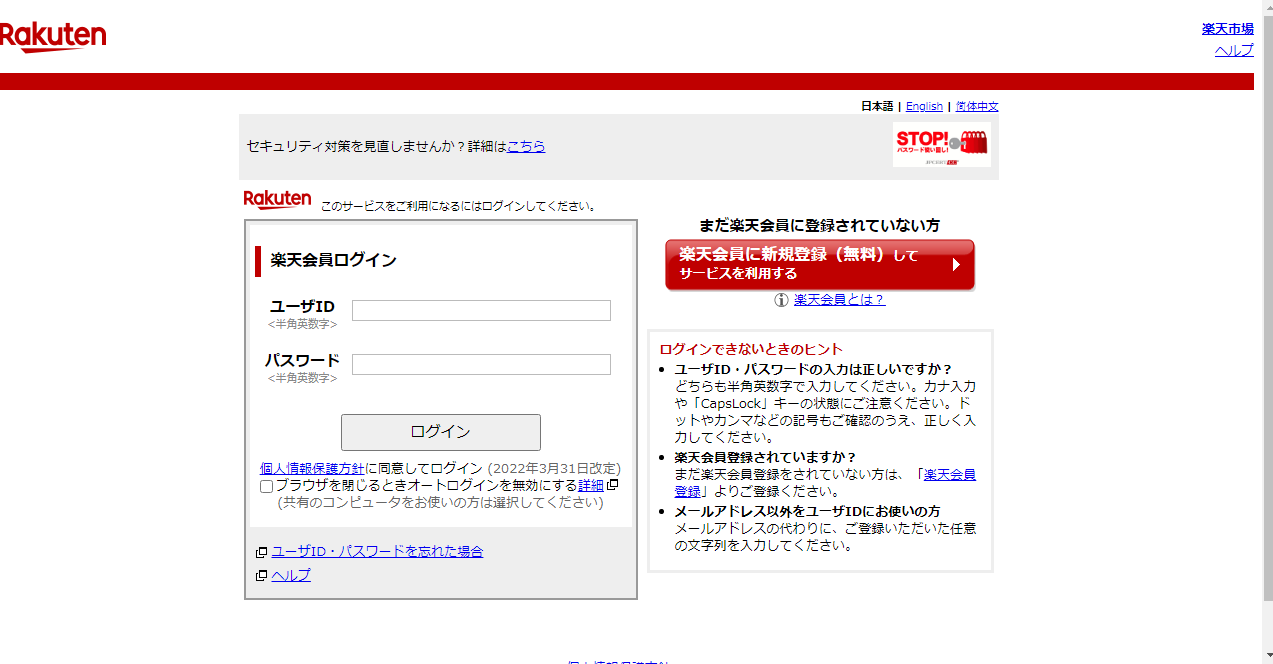Viewport: 1273px width, 664px height.
Task: Select 日本語 language option
Action: pyautogui.click(x=877, y=106)
